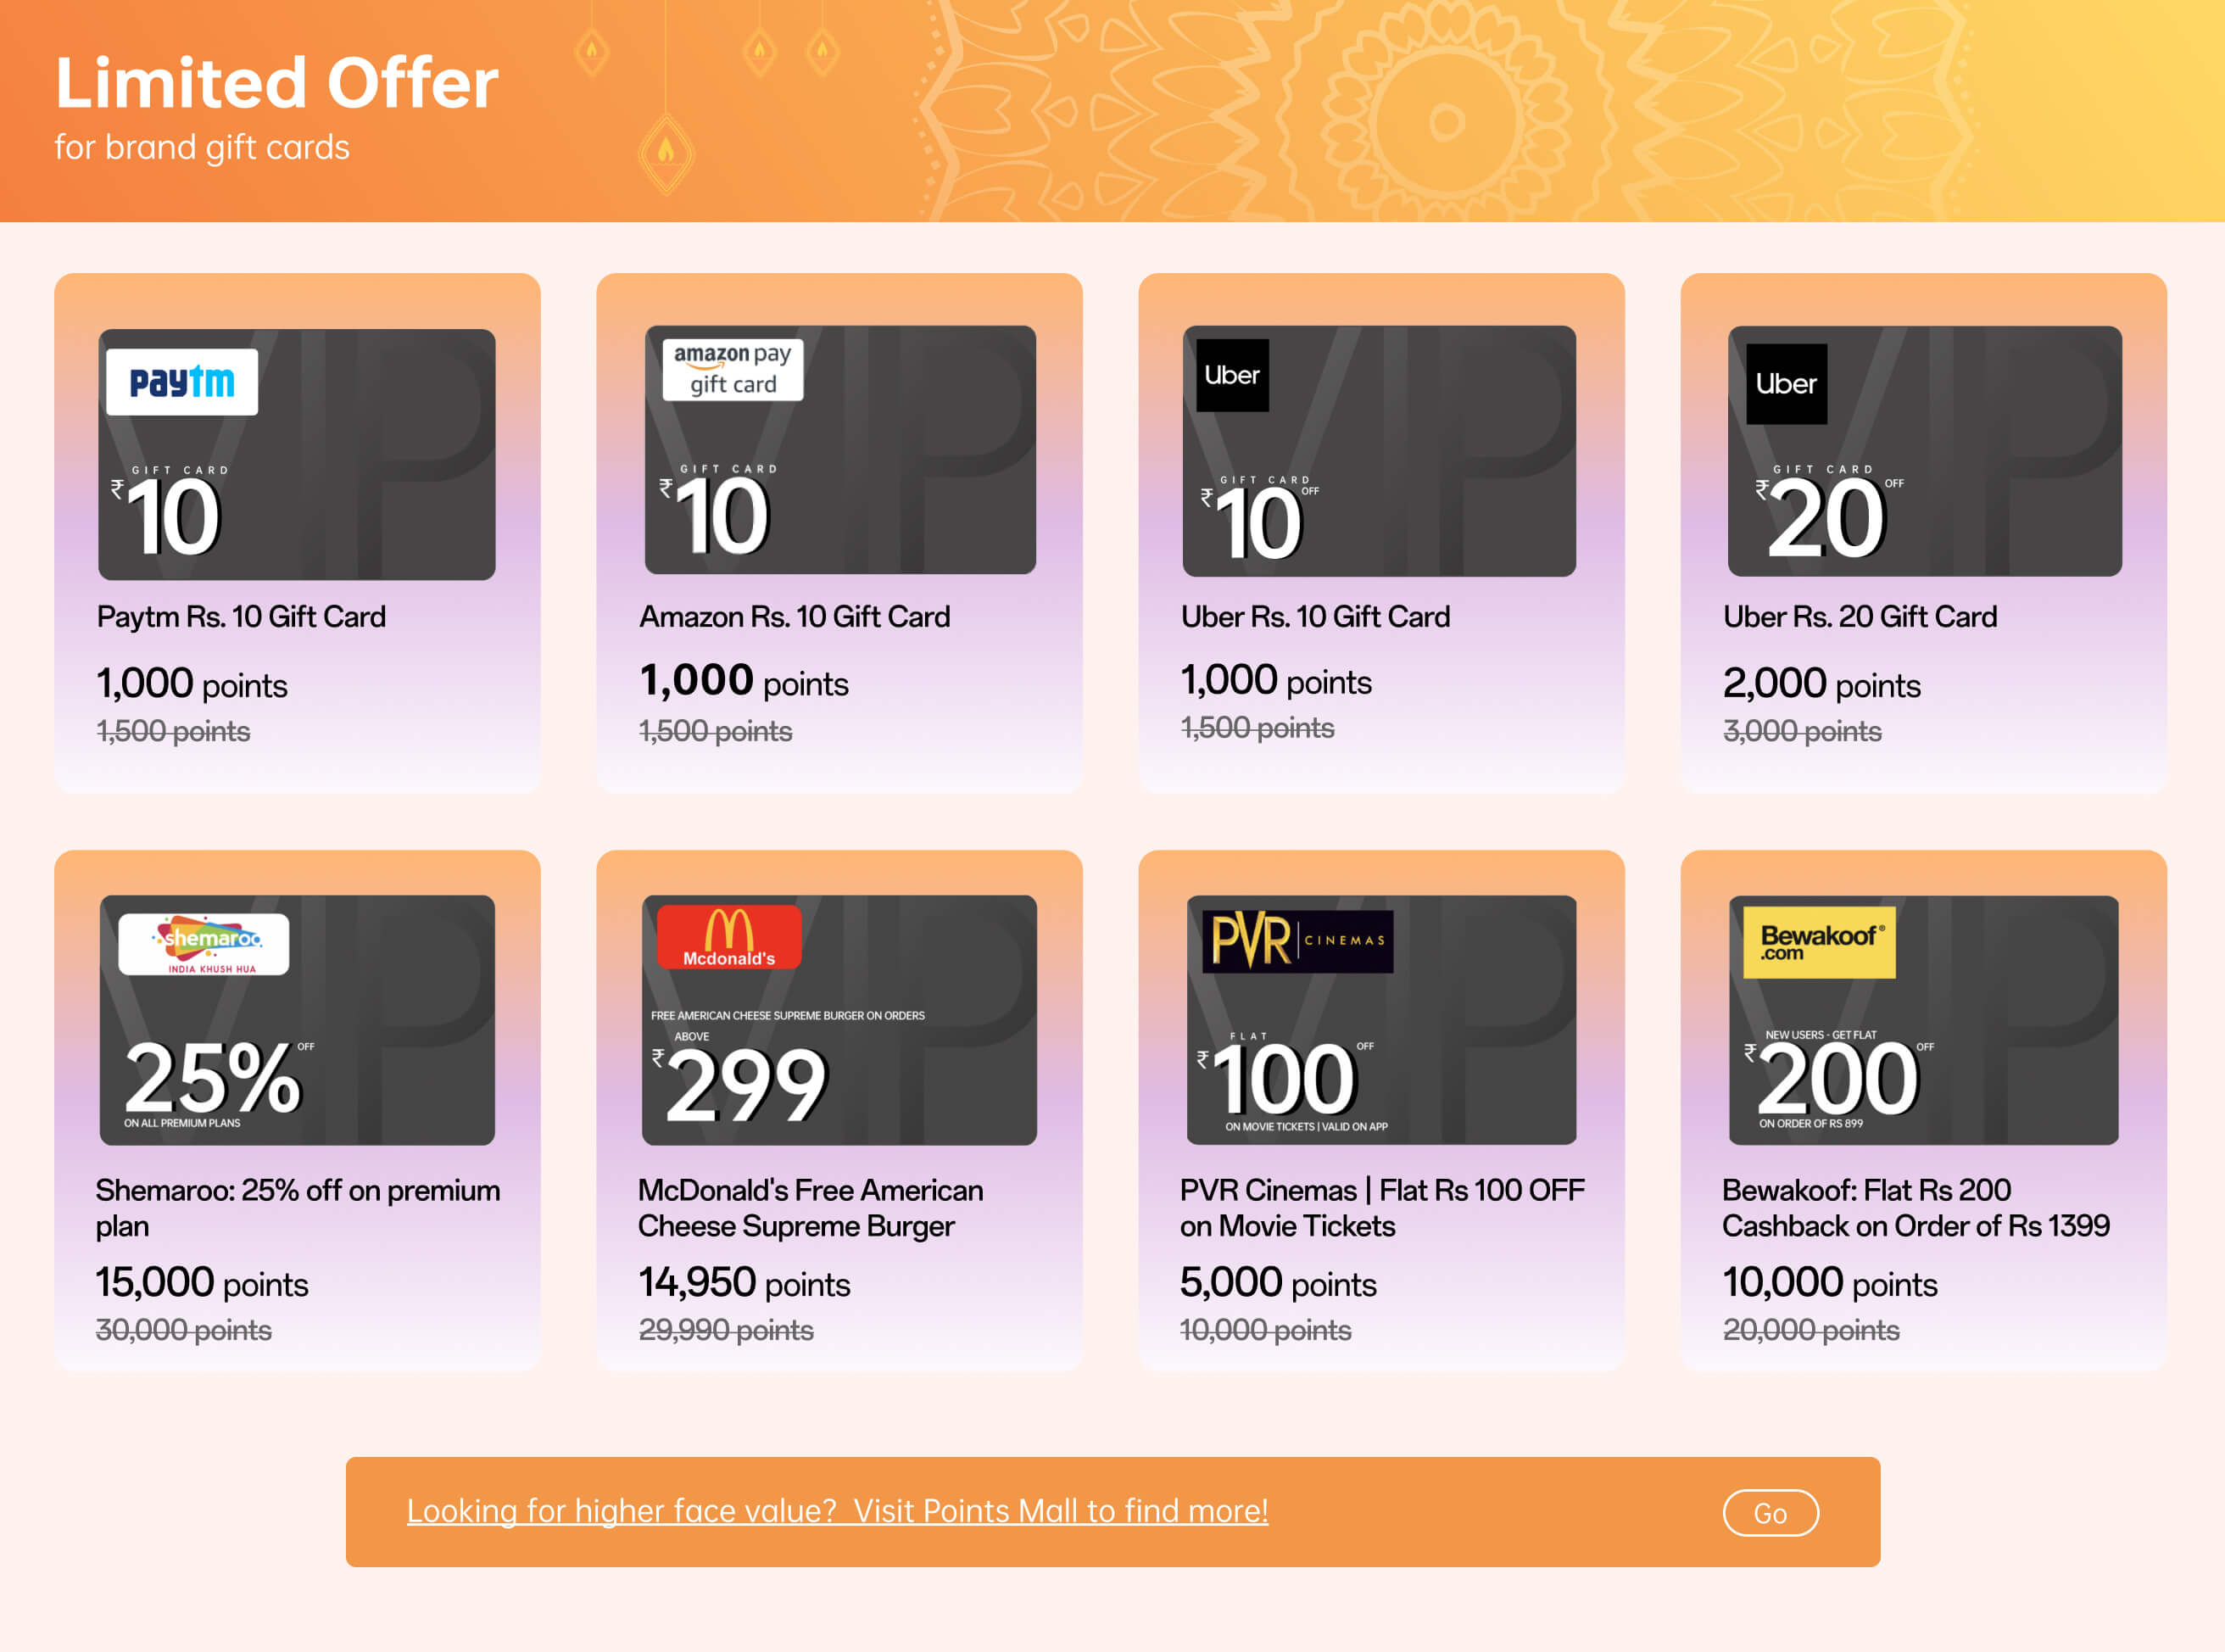
Task: Click the Uber logo on Rs. 10 card
Action: (1231, 375)
